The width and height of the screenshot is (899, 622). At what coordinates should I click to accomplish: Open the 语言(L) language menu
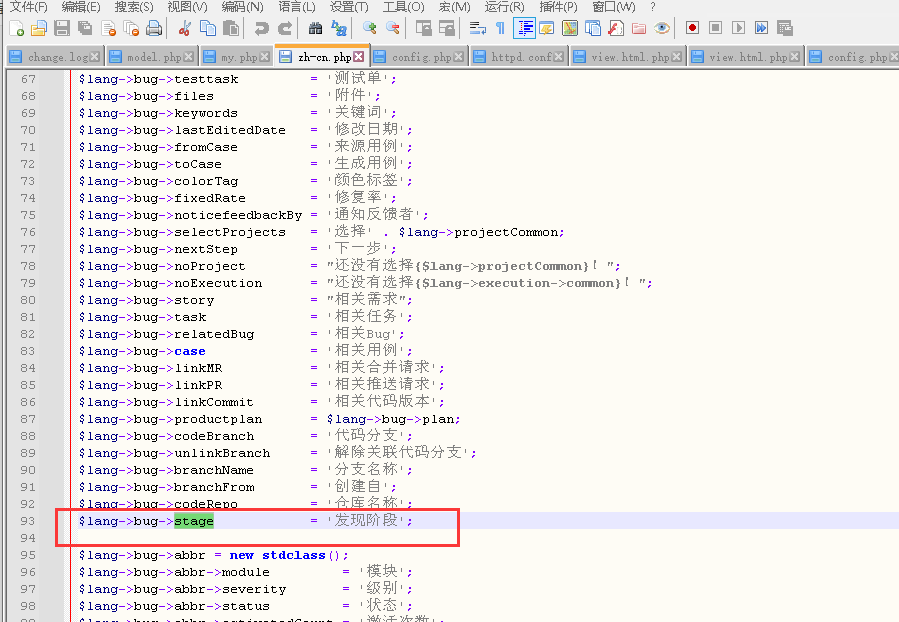[297, 7]
